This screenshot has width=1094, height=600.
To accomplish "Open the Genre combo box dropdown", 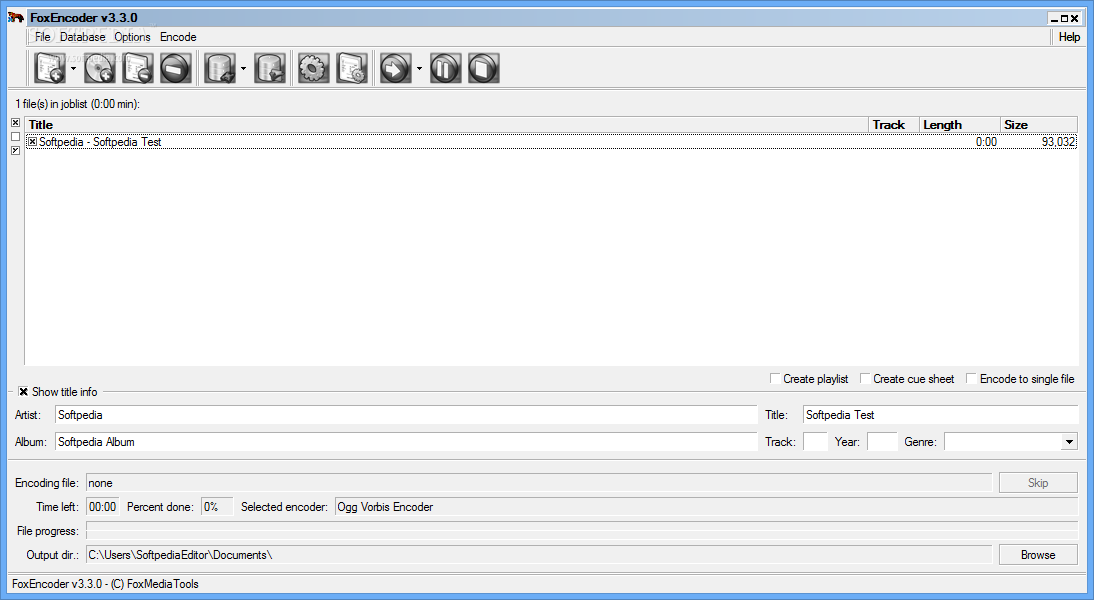I will (x=1069, y=442).
